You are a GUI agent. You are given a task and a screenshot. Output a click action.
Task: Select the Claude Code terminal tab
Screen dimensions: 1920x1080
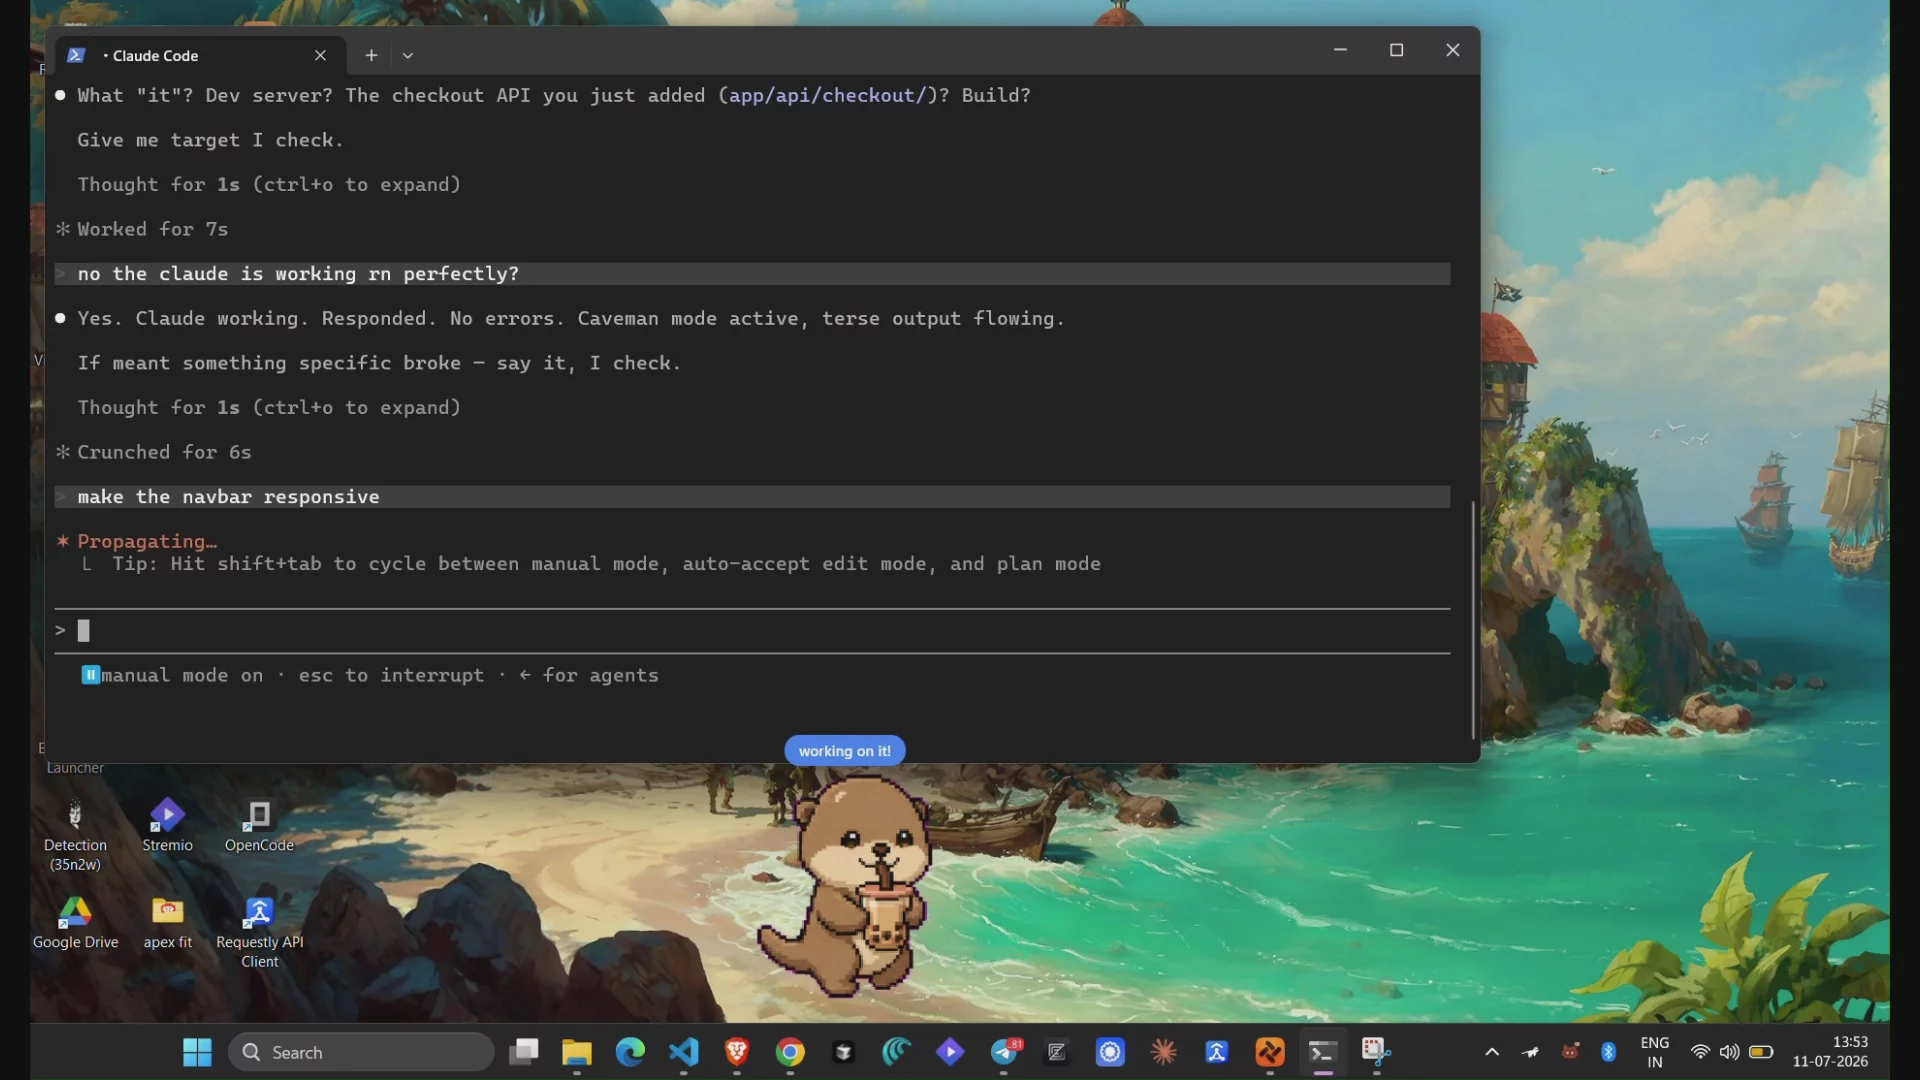pyautogui.click(x=200, y=55)
